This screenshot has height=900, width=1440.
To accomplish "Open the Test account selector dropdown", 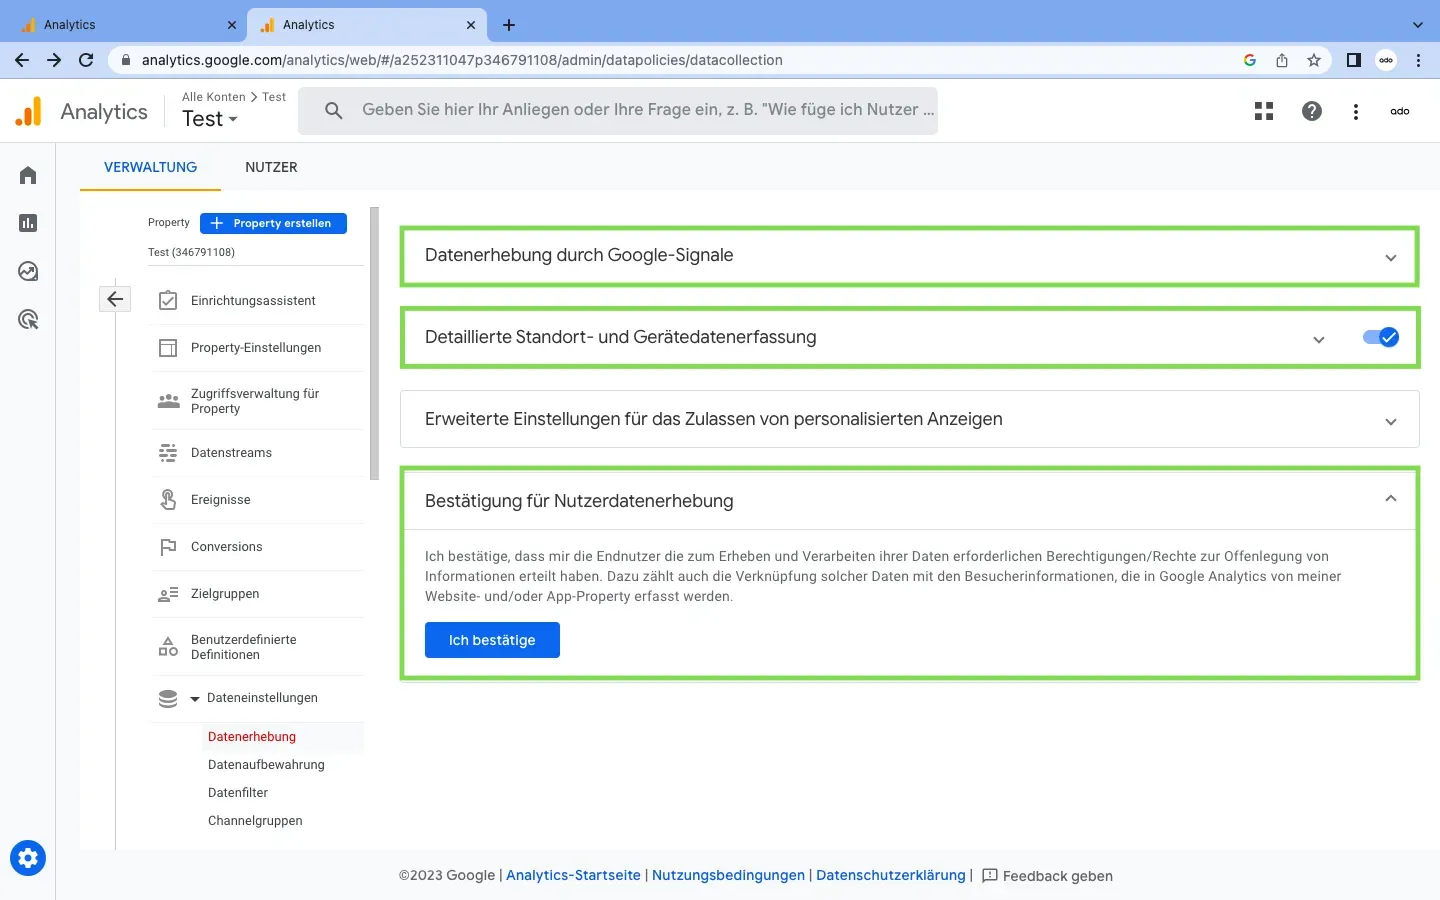I will 210,119.
